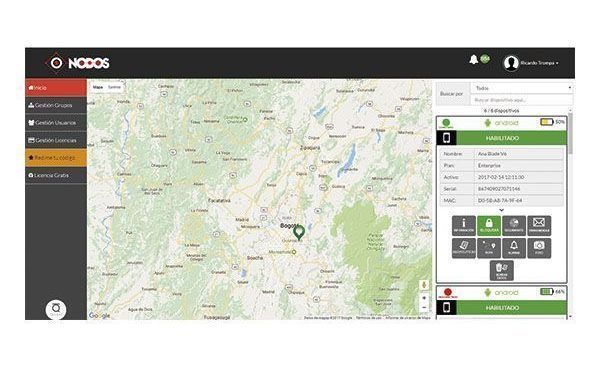Open Licencia Gratis menu item
Screen dimensions: 600x375
pos(56,175)
